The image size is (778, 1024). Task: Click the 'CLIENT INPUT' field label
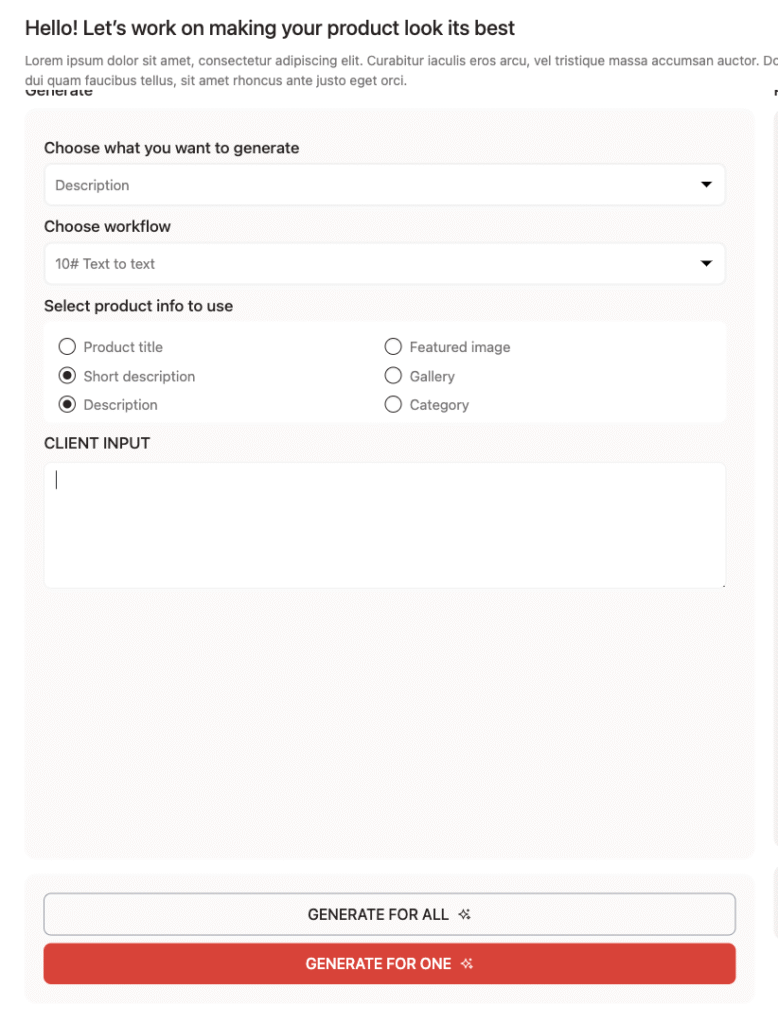point(97,443)
